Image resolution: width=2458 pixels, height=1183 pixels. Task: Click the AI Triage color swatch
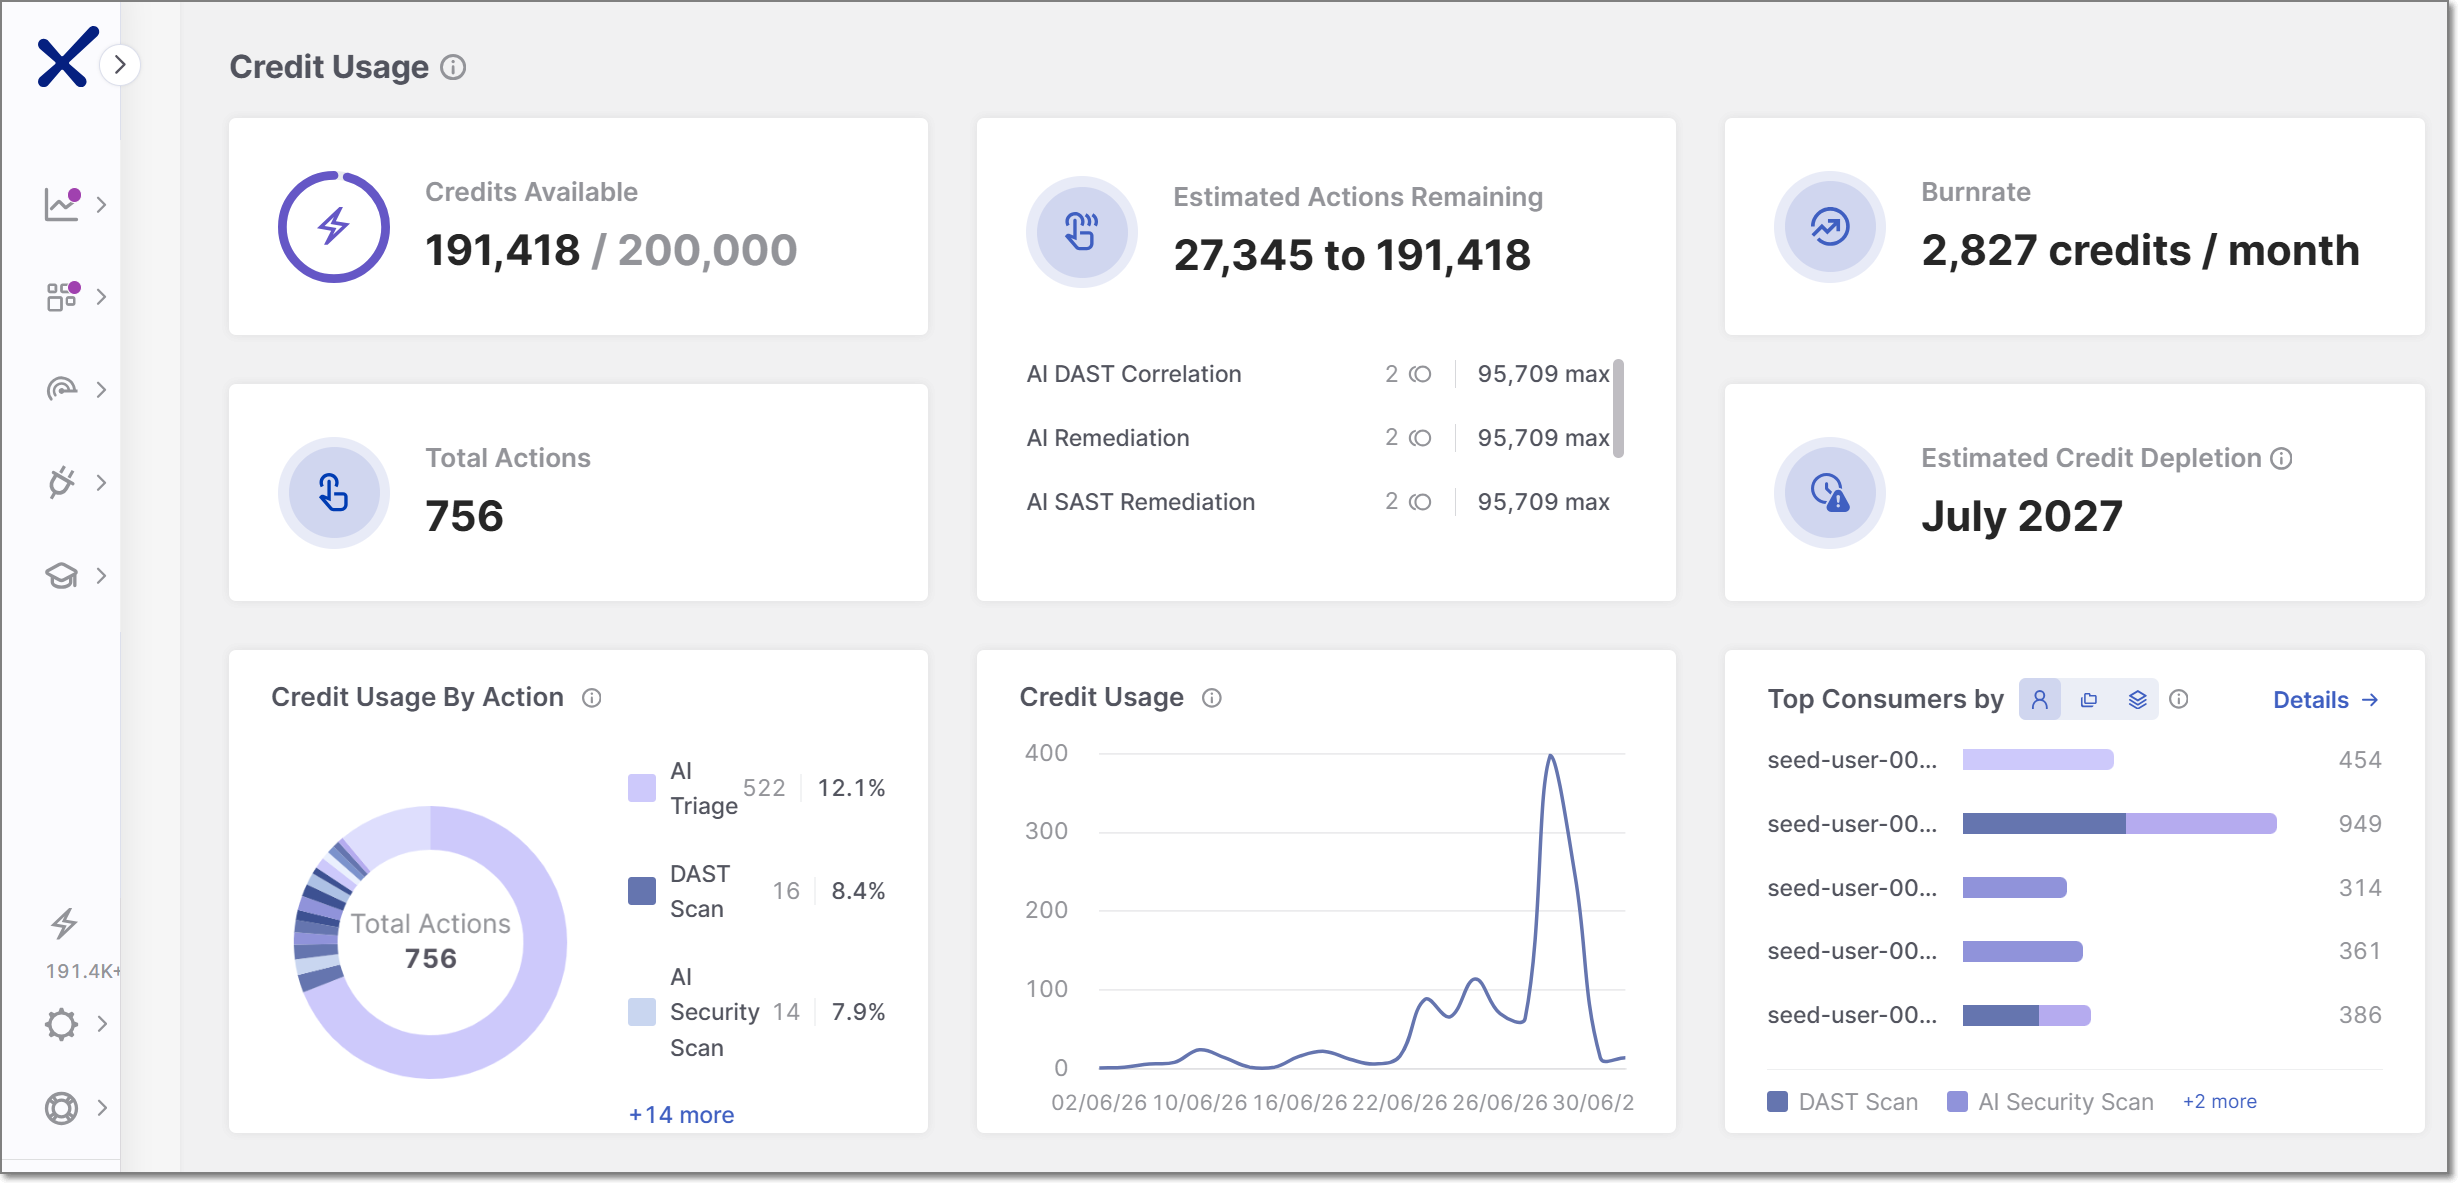coord(642,788)
